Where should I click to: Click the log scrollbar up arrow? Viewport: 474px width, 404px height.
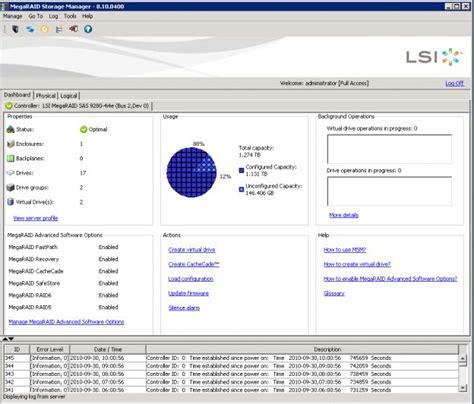point(462,359)
